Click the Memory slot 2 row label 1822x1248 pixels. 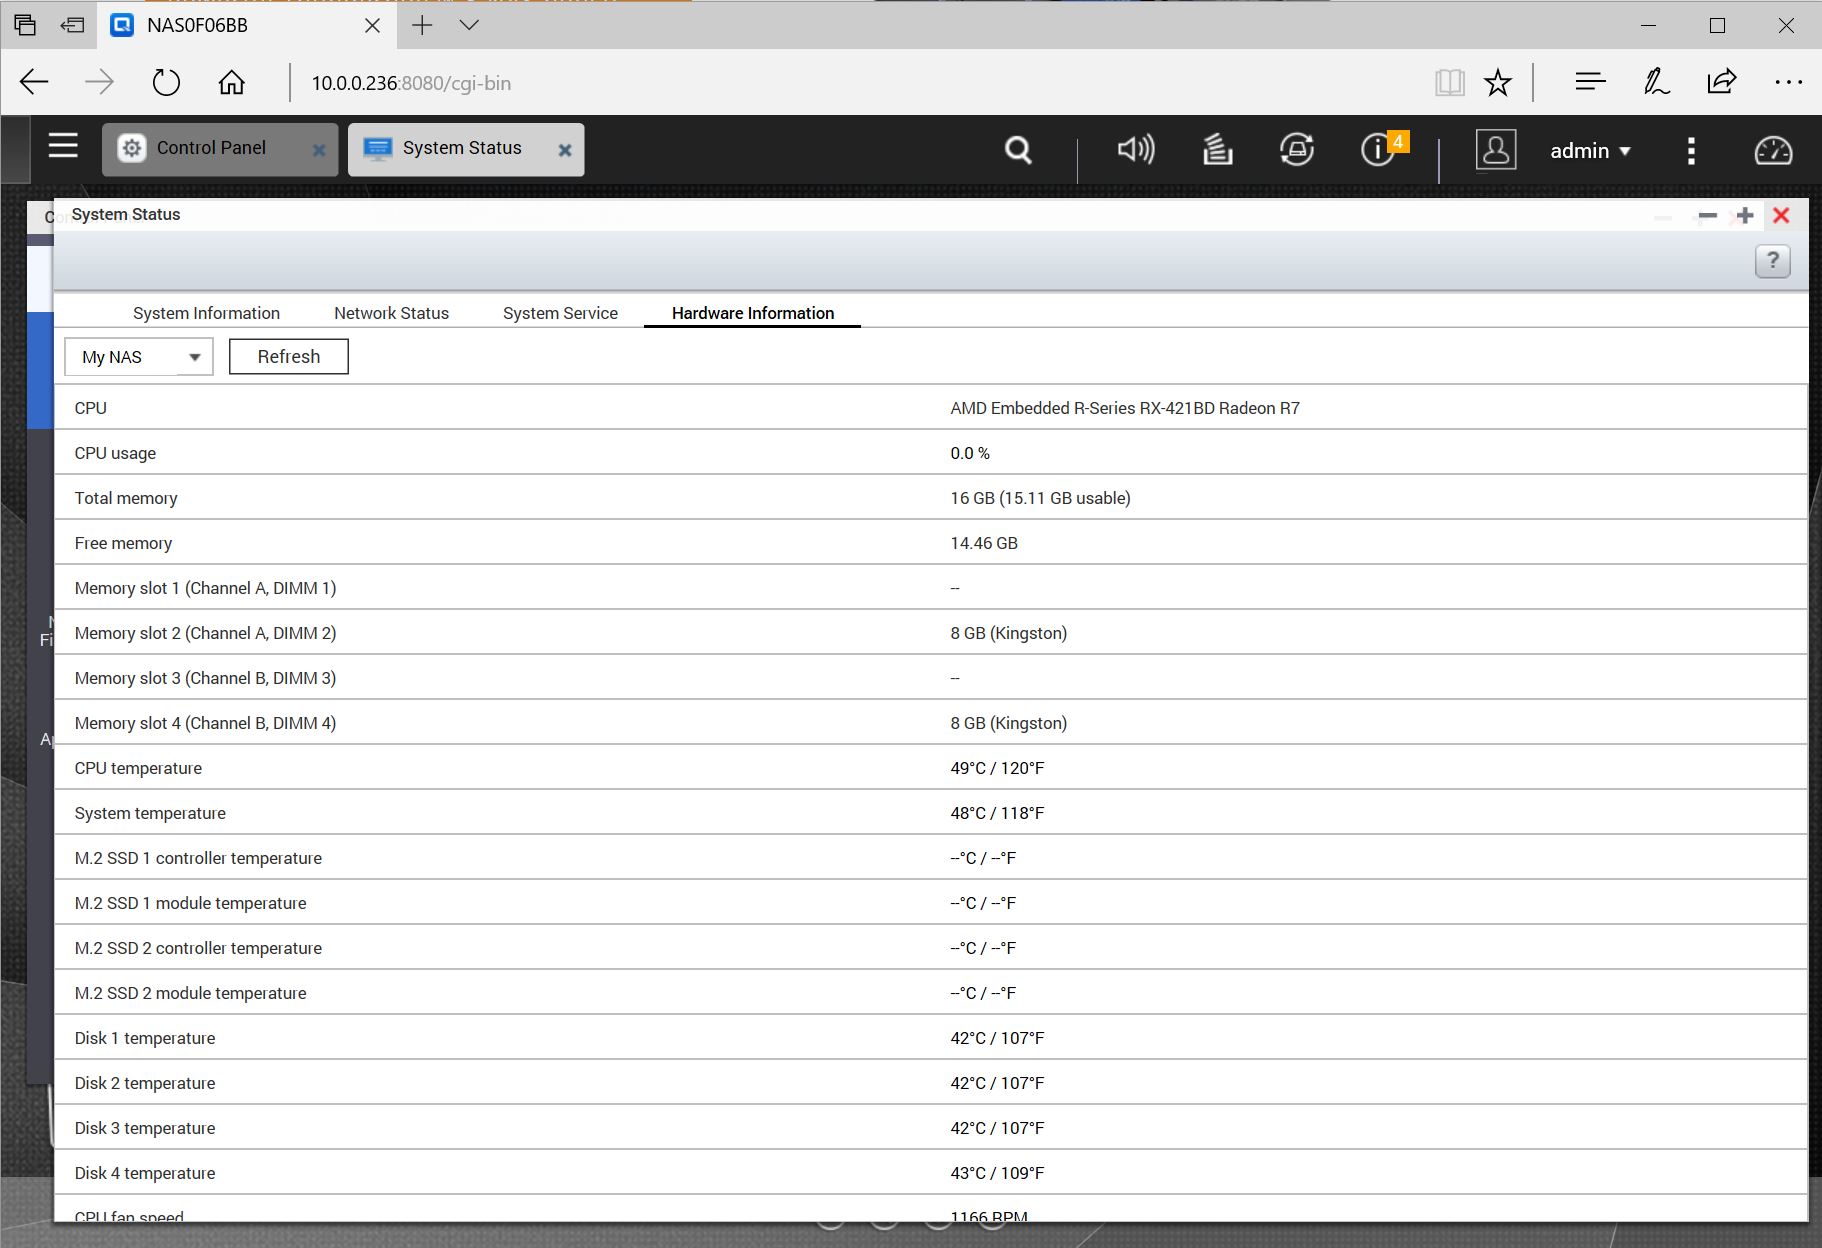tap(205, 633)
